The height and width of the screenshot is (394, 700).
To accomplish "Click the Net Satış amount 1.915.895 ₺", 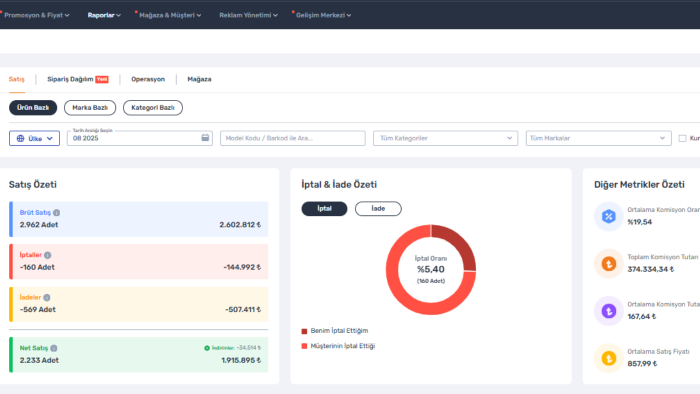I will coord(241,361).
